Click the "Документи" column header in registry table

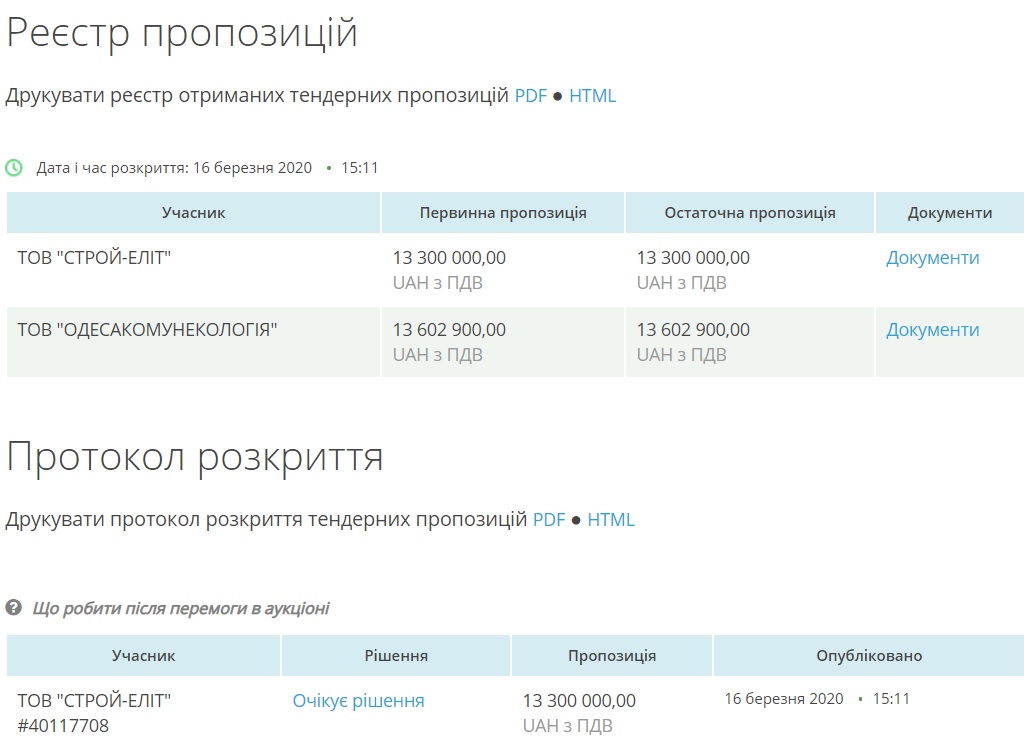[x=950, y=213]
